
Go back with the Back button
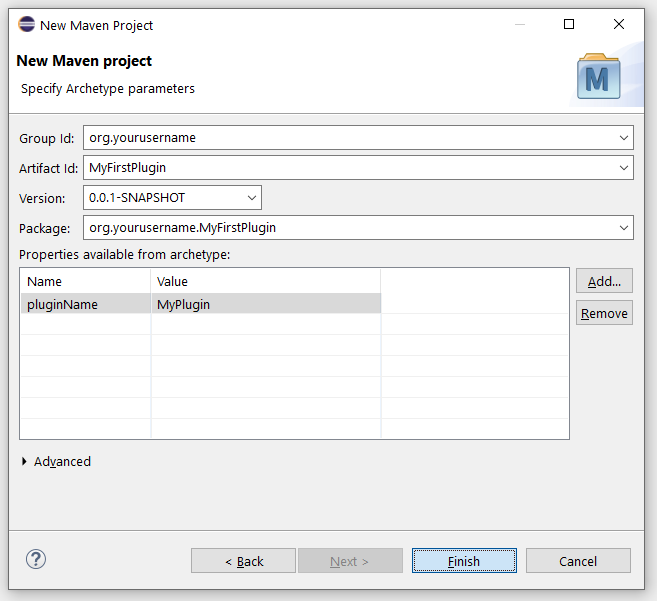(x=243, y=561)
